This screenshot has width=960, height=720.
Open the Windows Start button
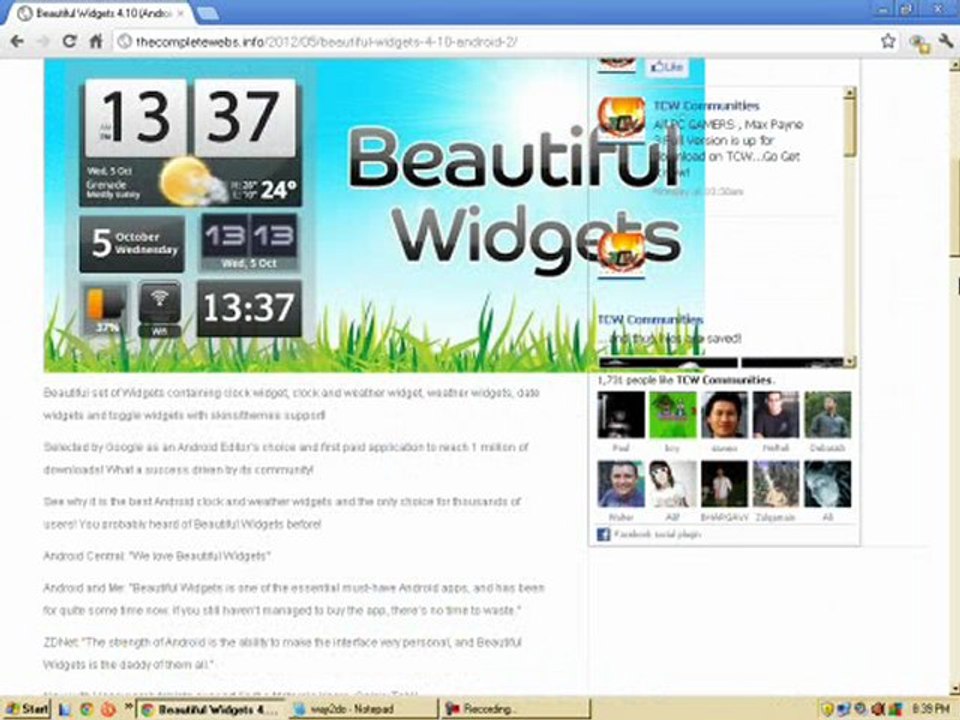pos(27,709)
